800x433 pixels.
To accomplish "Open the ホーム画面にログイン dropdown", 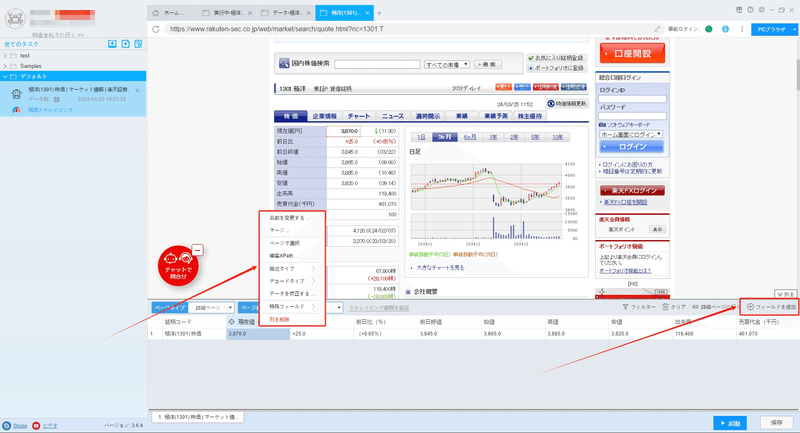I will pyautogui.click(x=631, y=134).
